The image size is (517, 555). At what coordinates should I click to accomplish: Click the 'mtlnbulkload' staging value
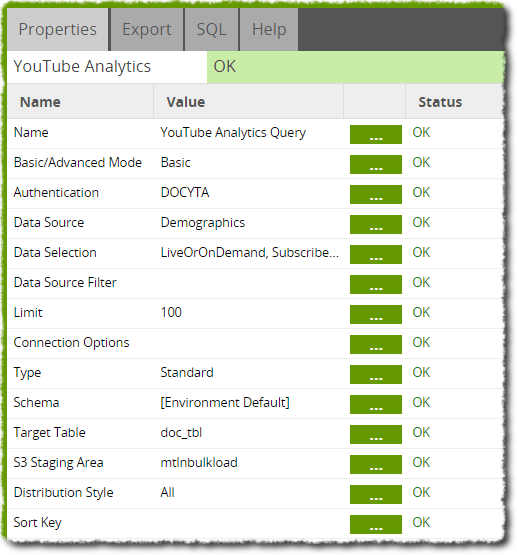[x=199, y=463]
